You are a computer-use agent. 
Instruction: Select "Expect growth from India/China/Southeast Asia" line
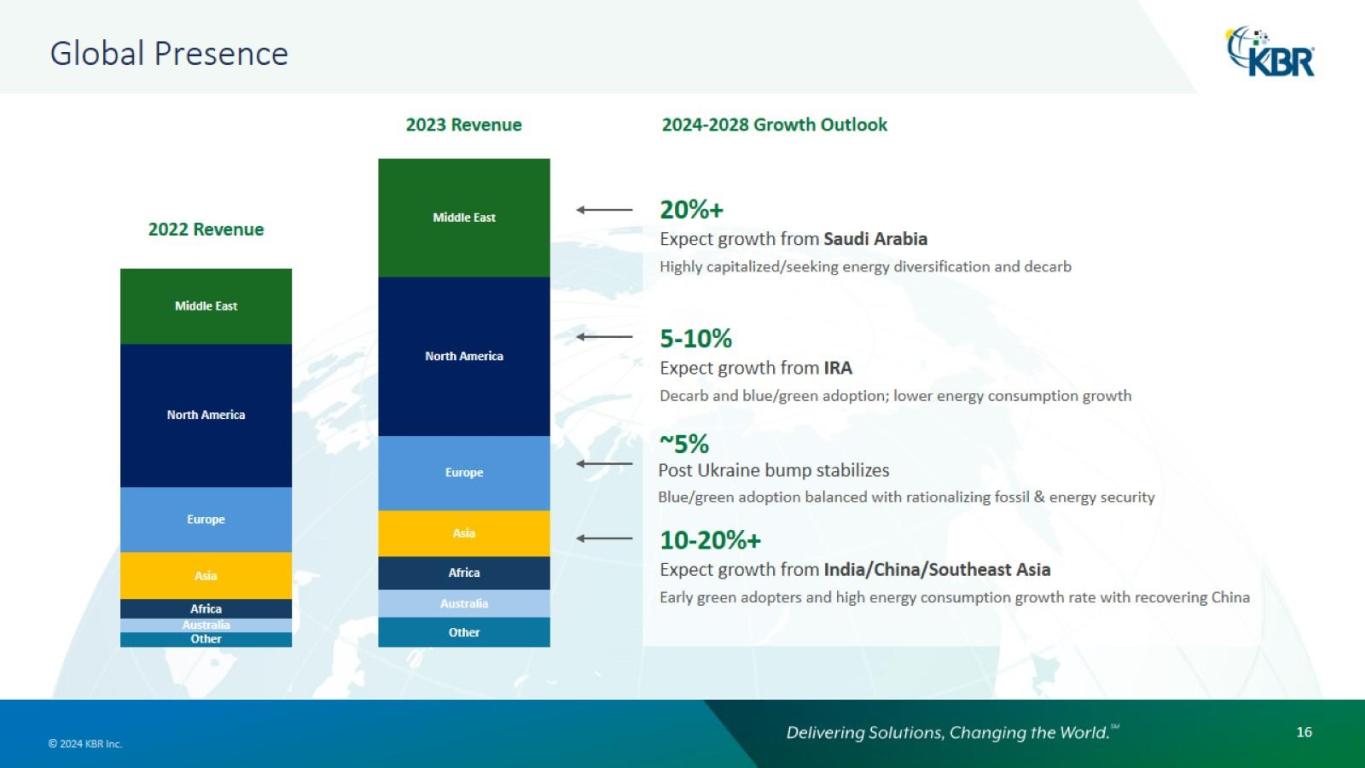coord(855,570)
